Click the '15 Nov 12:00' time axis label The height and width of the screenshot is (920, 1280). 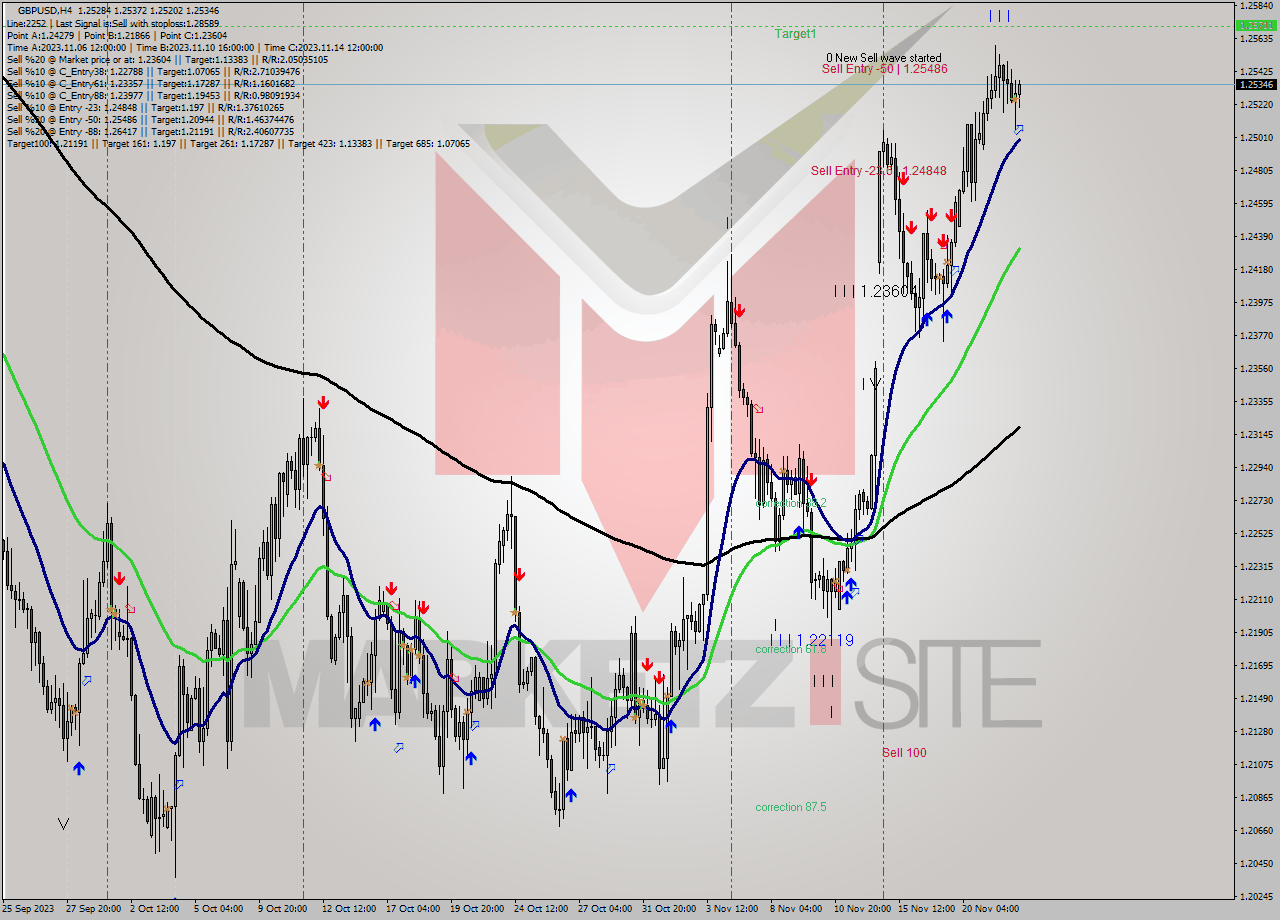(x=926, y=909)
